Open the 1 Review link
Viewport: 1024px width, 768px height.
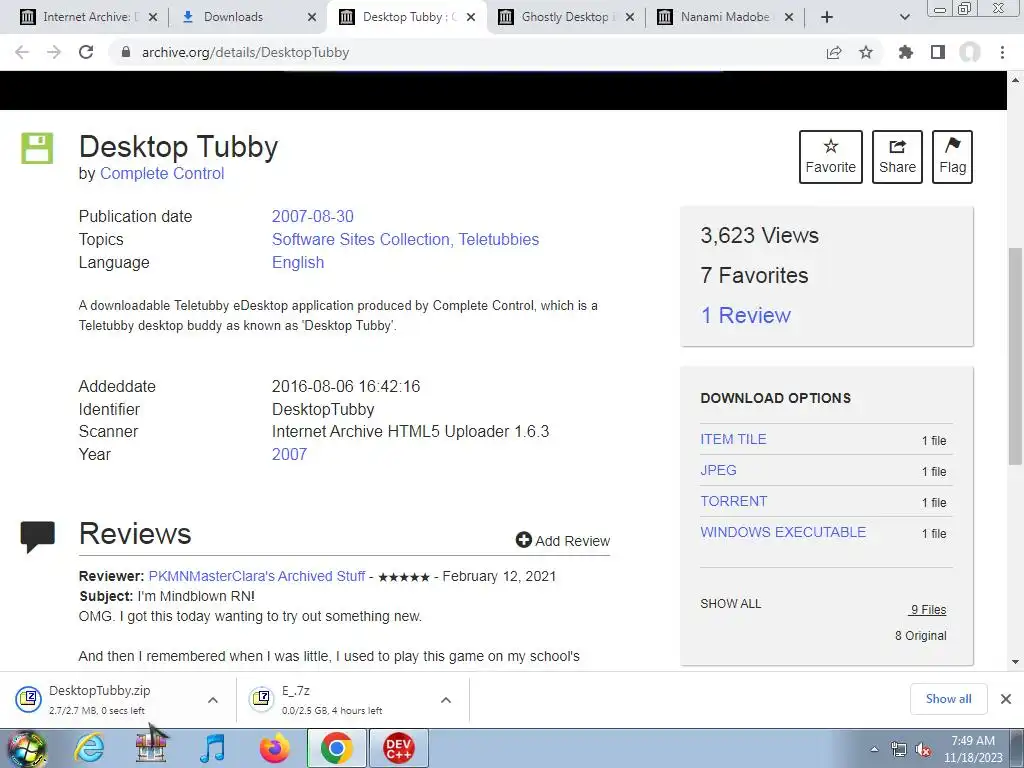(x=746, y=315)
